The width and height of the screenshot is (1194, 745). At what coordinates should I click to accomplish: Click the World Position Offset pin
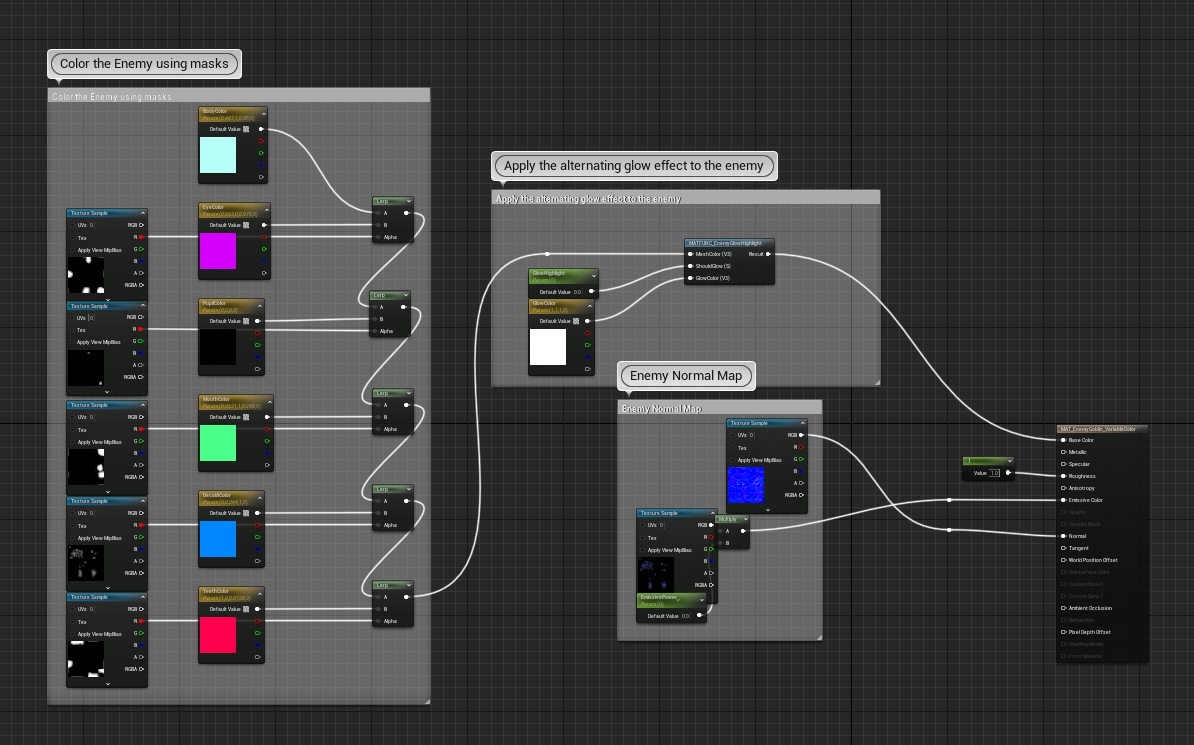click(1064, 560)
